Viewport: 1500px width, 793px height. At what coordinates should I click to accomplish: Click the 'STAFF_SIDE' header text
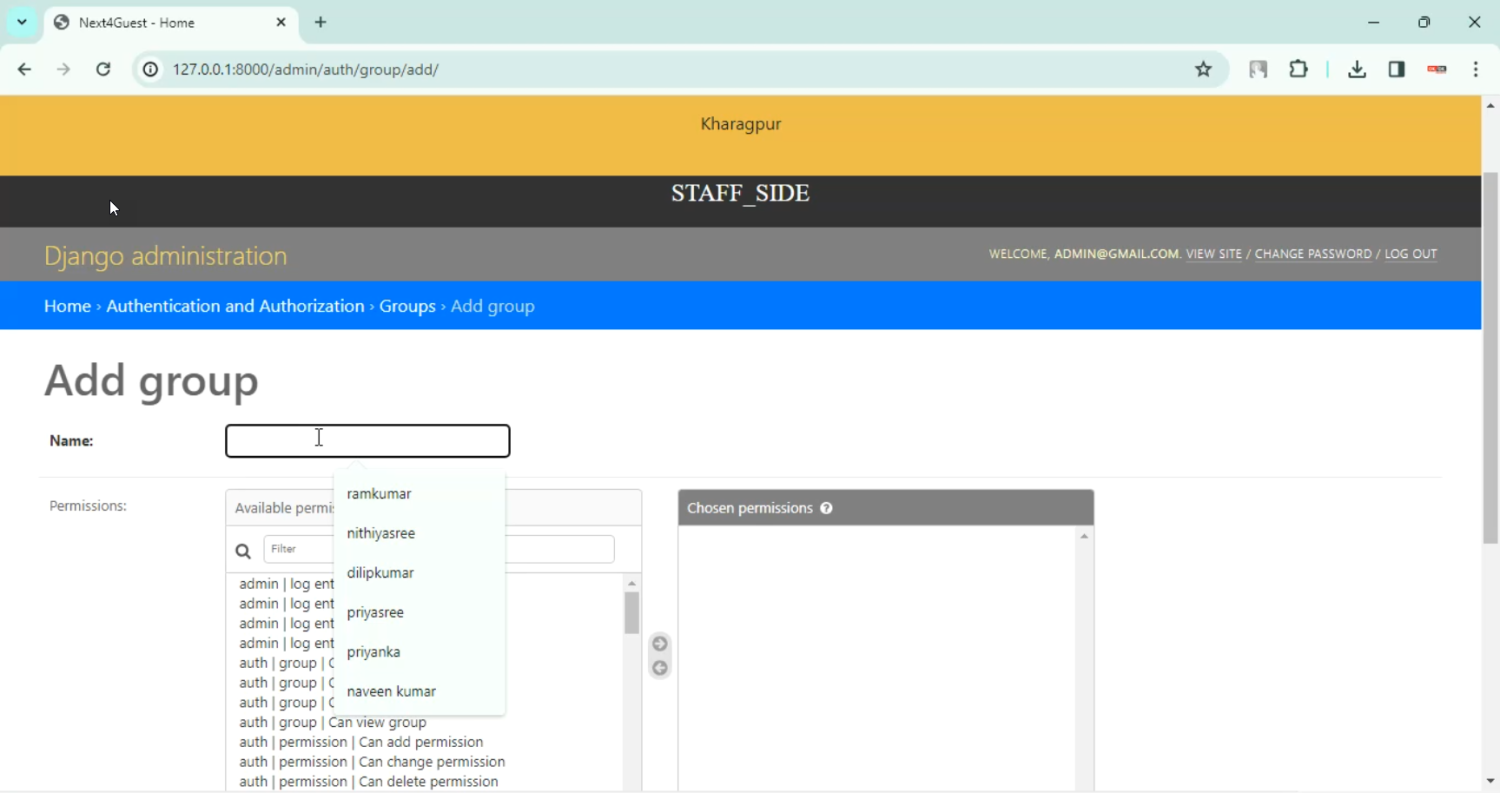point(740,193)
